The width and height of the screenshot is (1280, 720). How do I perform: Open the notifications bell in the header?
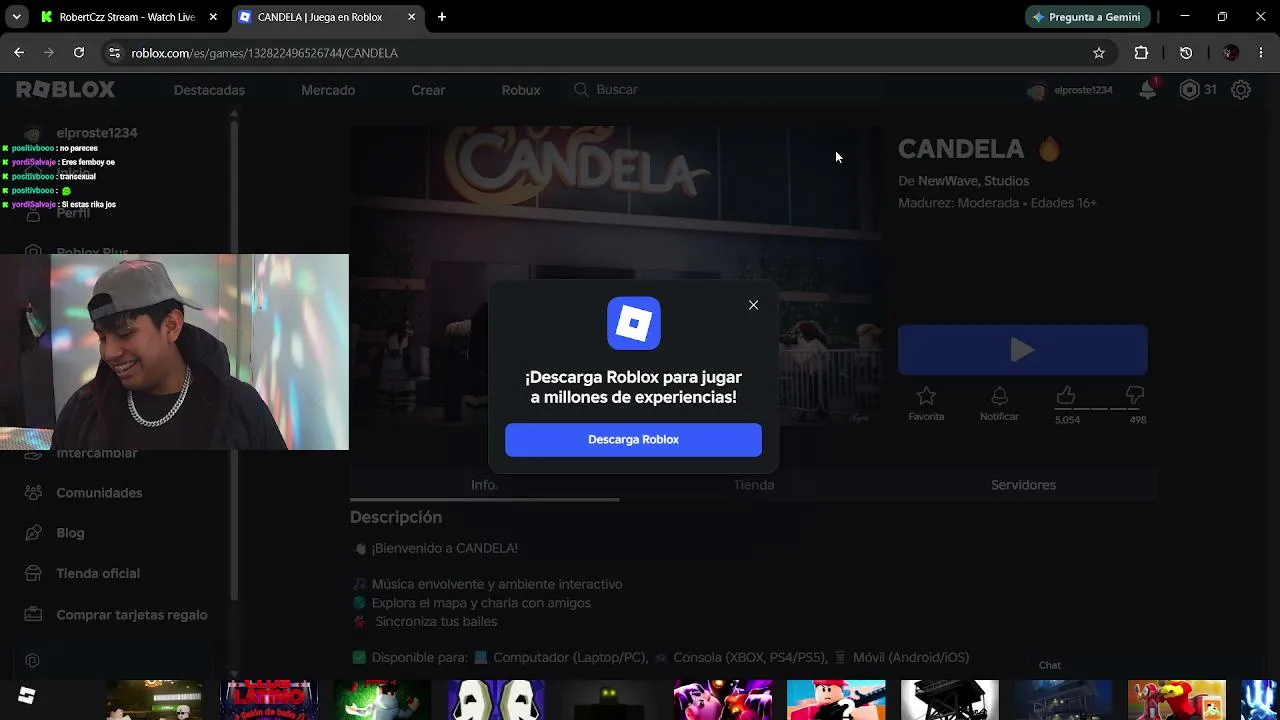[x=1148, y=90]
